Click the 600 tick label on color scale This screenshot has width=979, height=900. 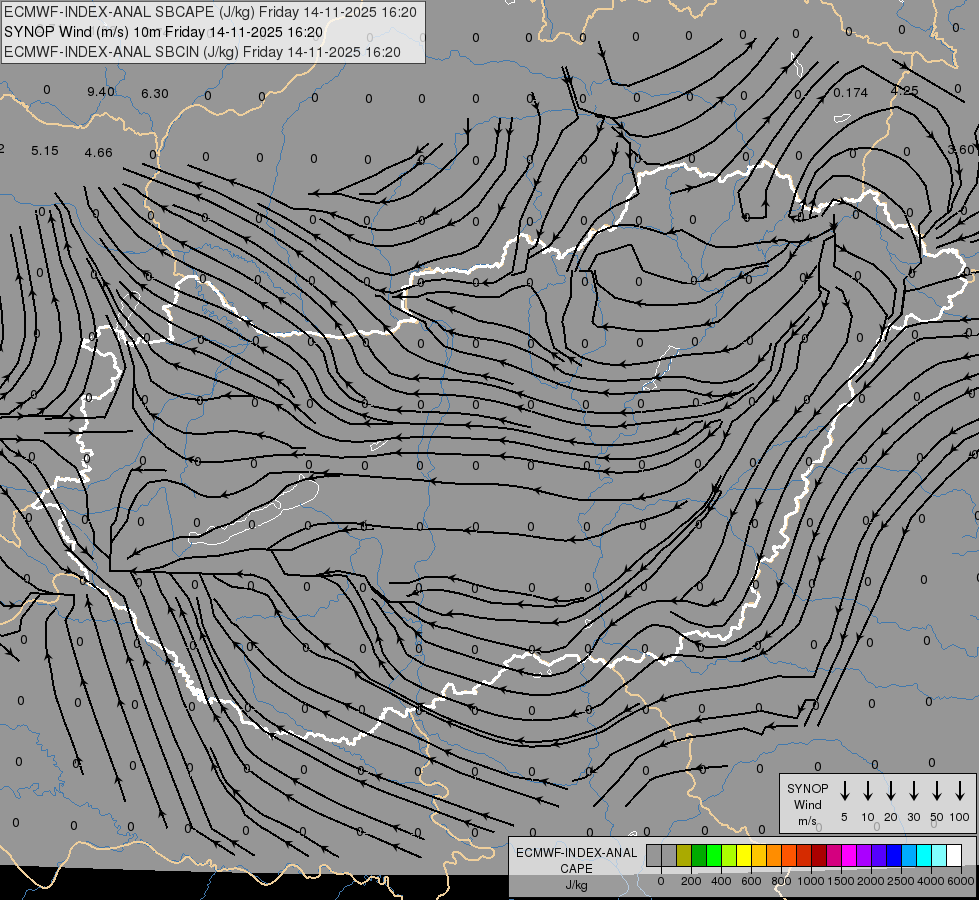tap(751, 881)
